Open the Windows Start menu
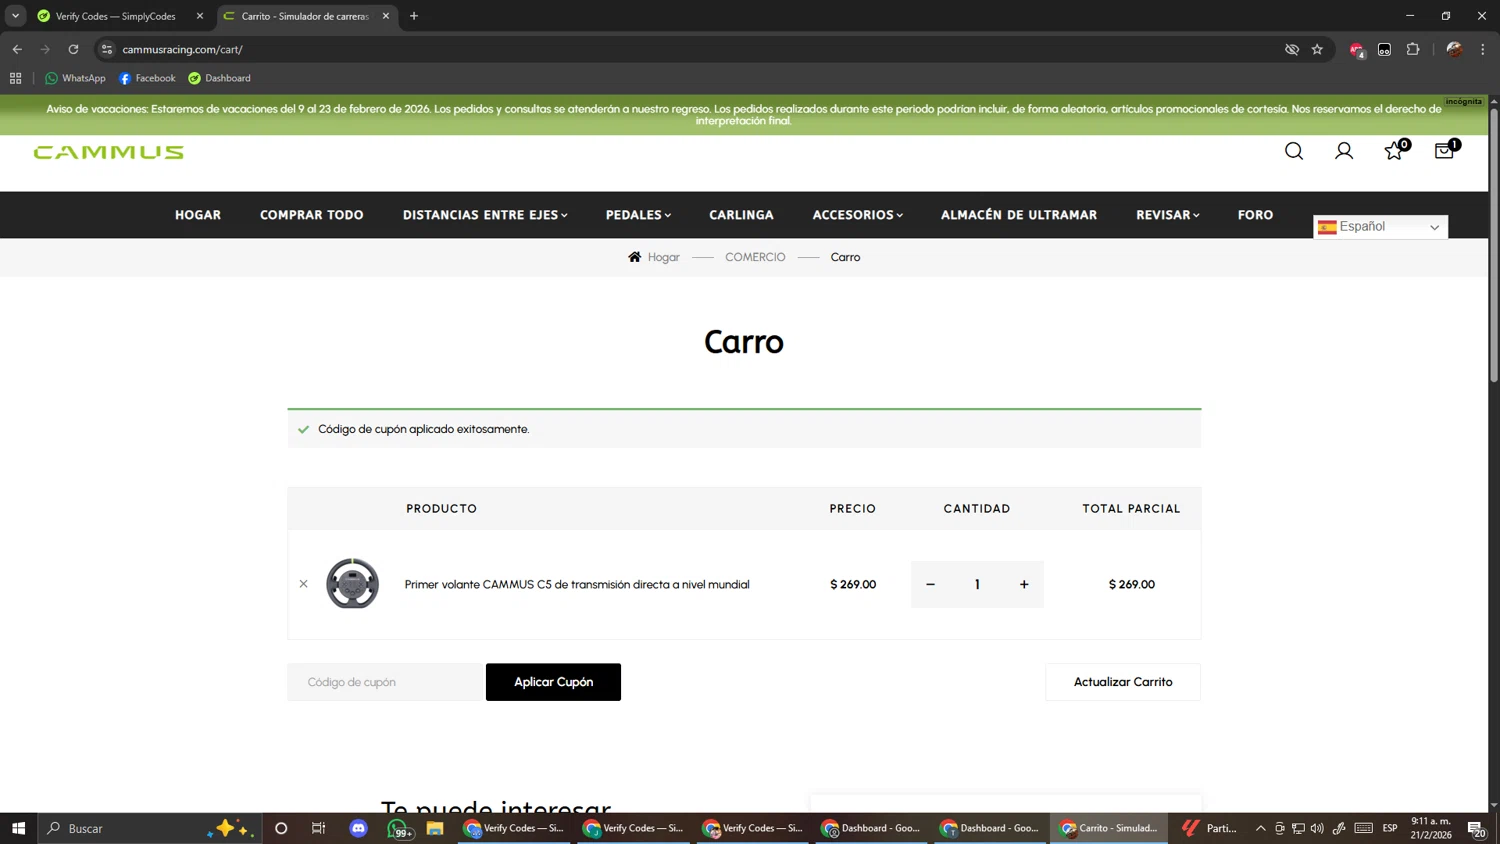Viewport: 1500px width, 844px height. (18, 828)
